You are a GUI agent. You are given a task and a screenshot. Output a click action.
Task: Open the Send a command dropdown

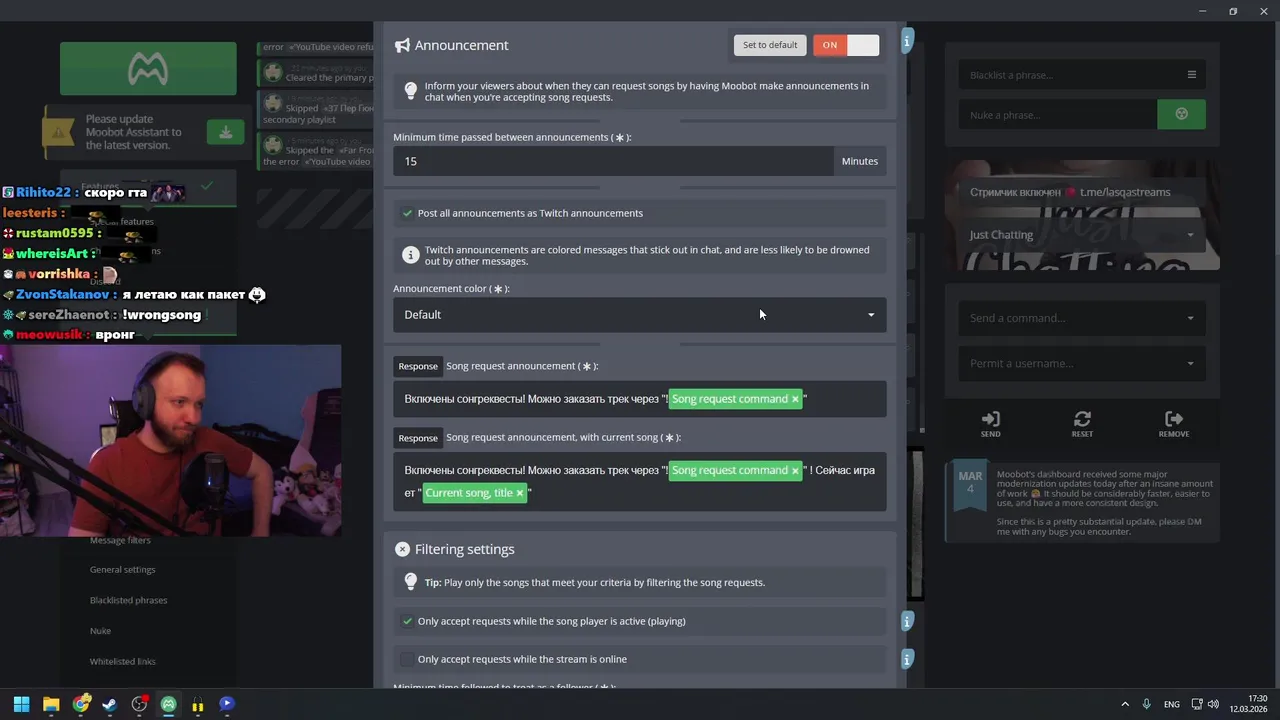[1082, 318]
